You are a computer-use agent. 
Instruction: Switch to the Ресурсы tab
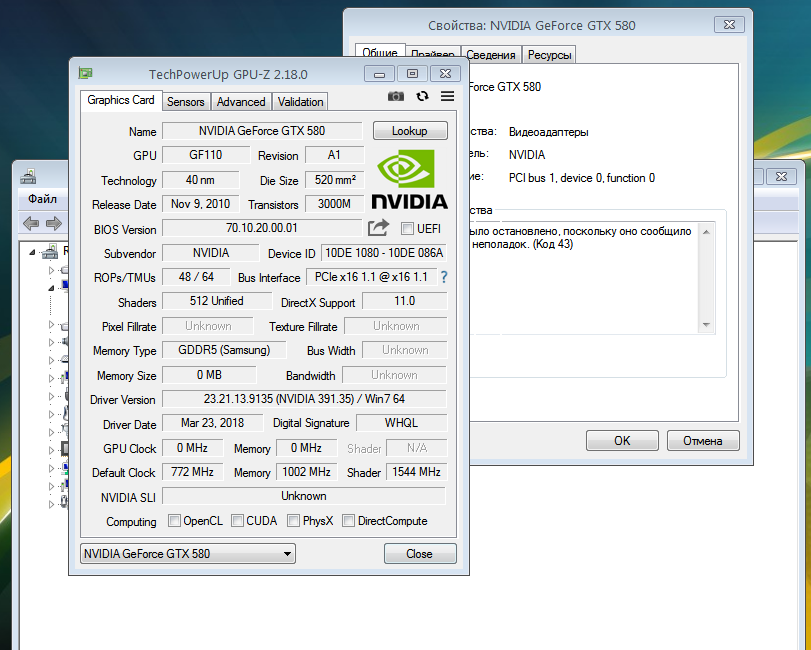coord(549,55)
